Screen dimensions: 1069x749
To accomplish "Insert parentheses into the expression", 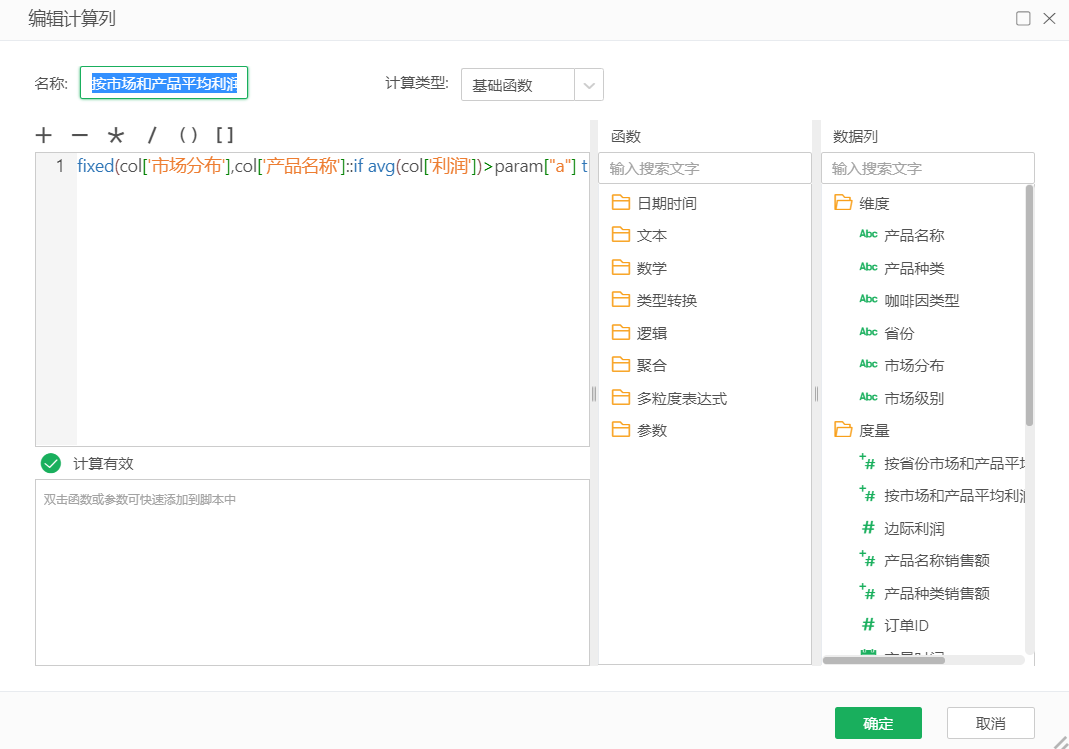I will 188,135.
